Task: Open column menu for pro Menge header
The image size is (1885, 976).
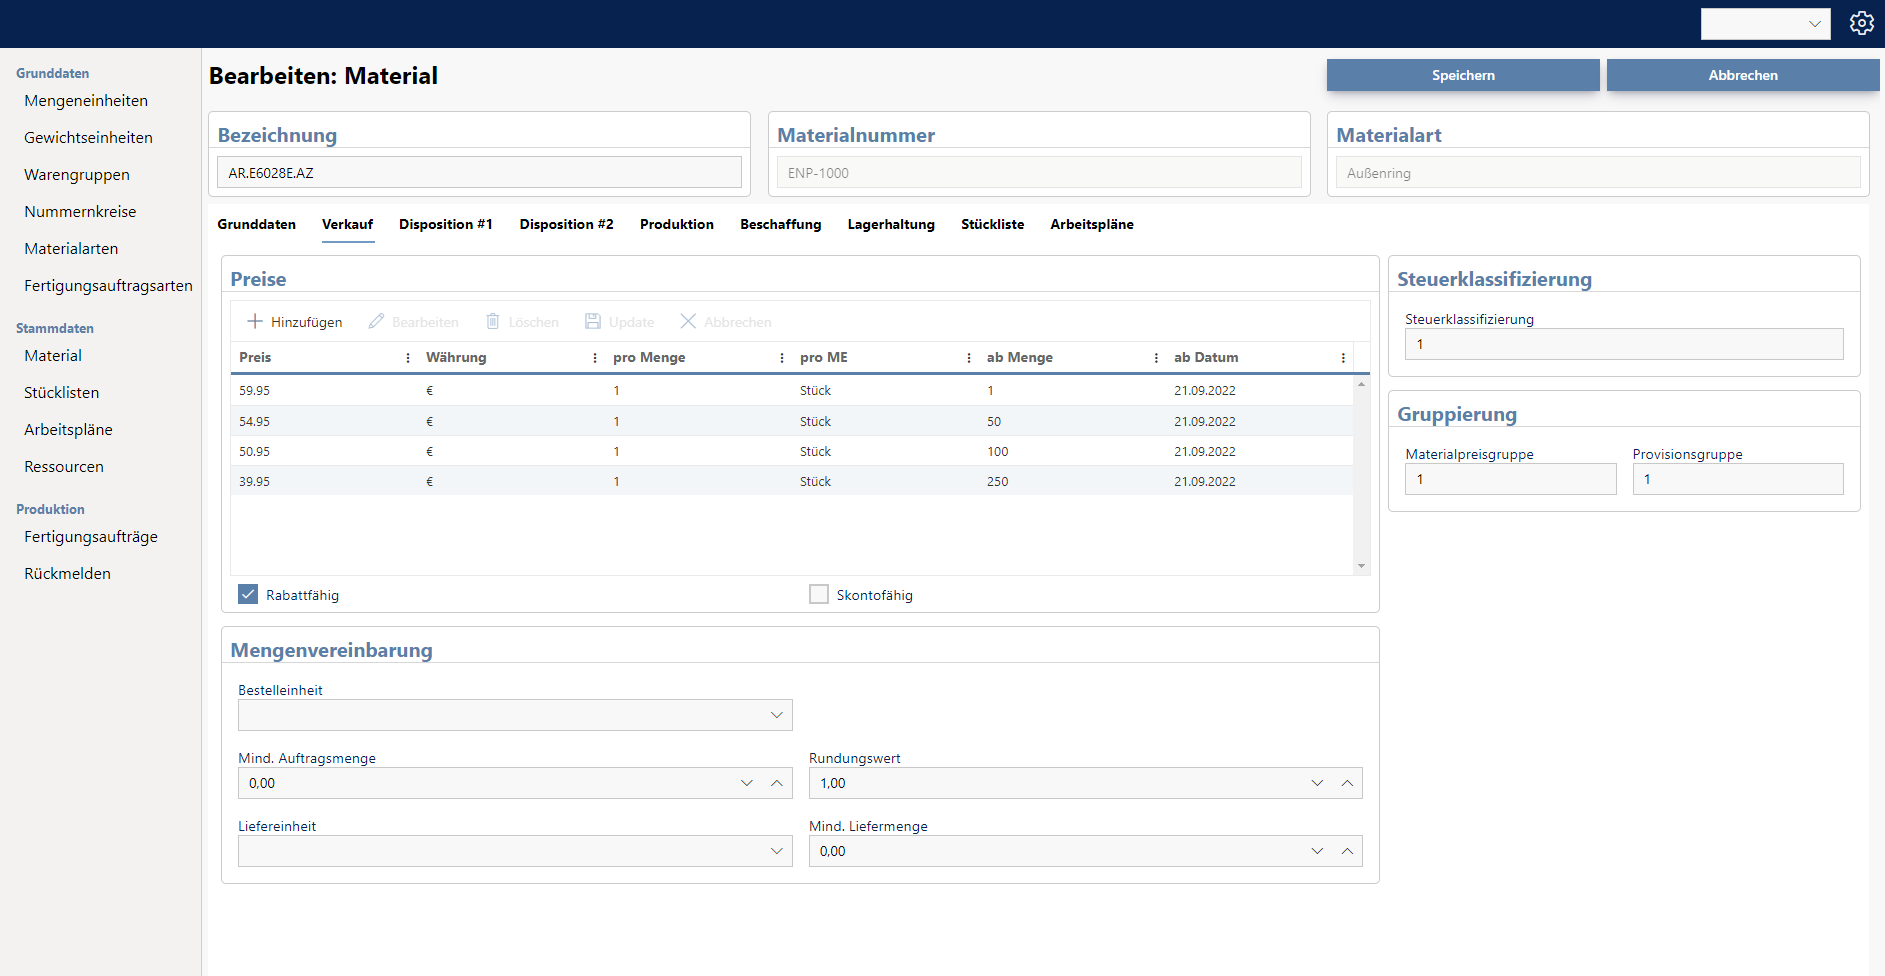Action: [x=782, y=358]
